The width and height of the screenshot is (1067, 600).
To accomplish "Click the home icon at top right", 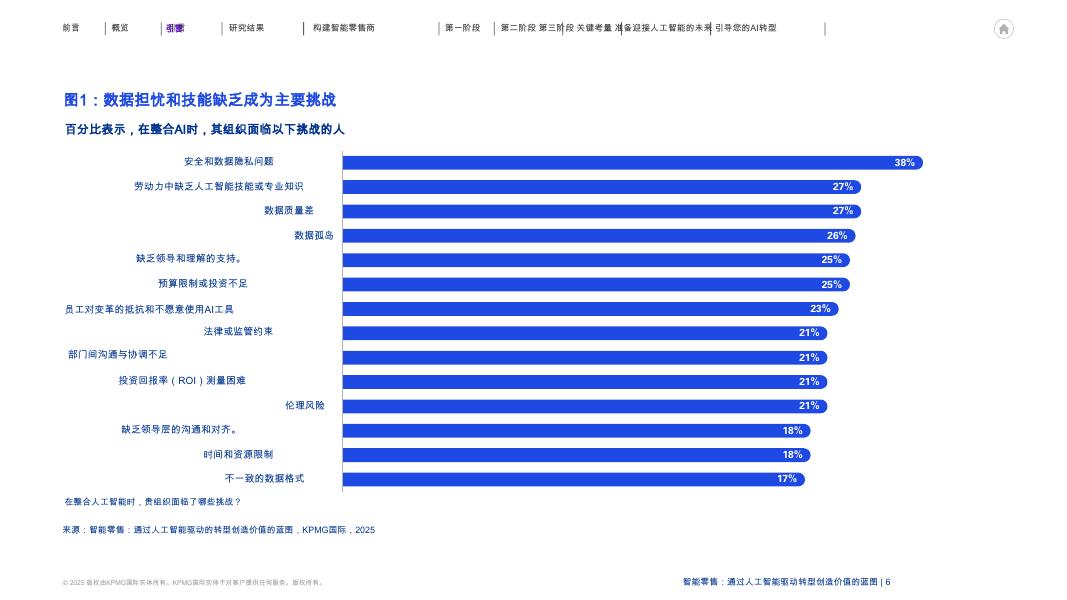I will click(x=1003, y=29).
